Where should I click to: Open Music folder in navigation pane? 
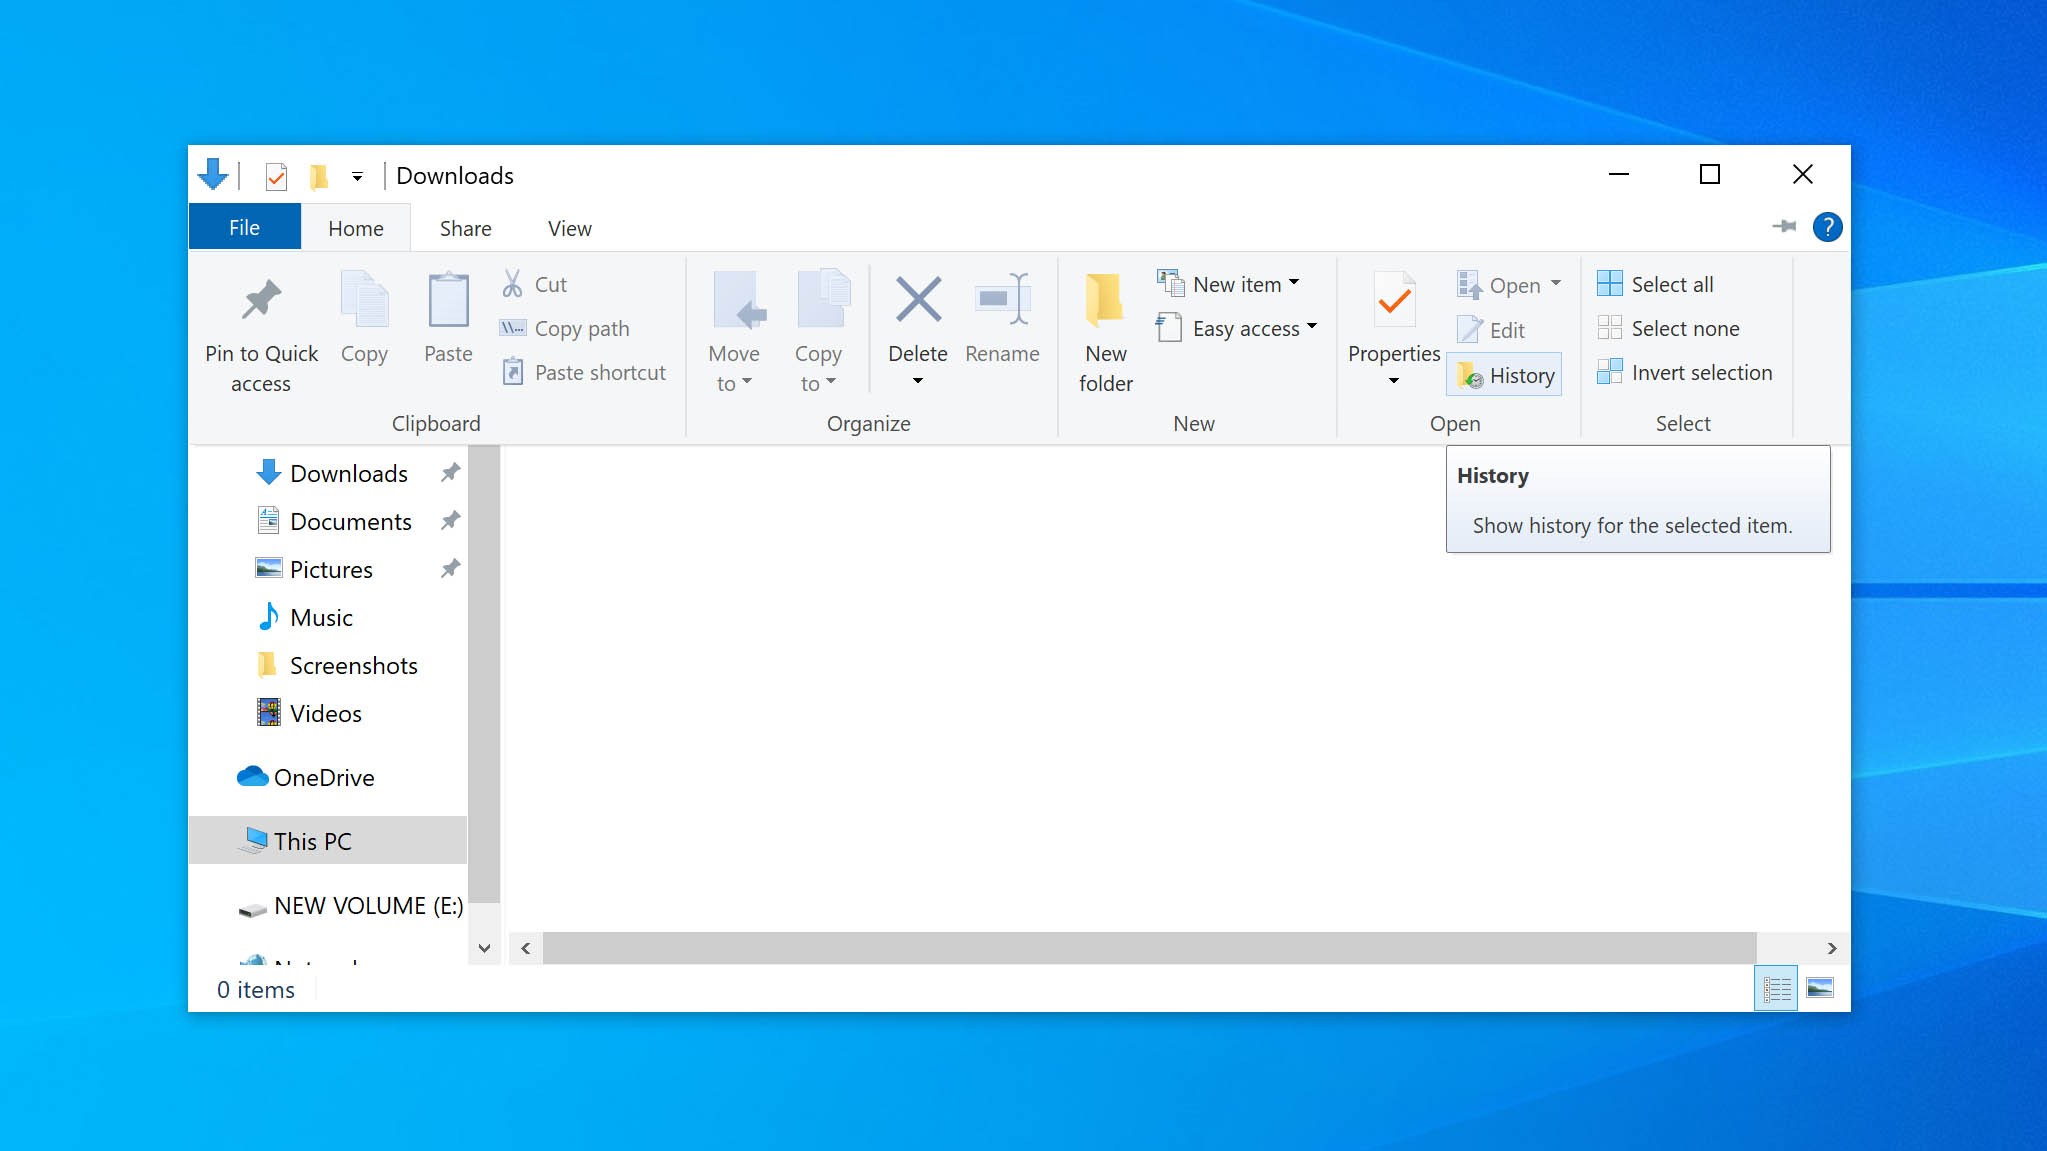tap(321, 617)
